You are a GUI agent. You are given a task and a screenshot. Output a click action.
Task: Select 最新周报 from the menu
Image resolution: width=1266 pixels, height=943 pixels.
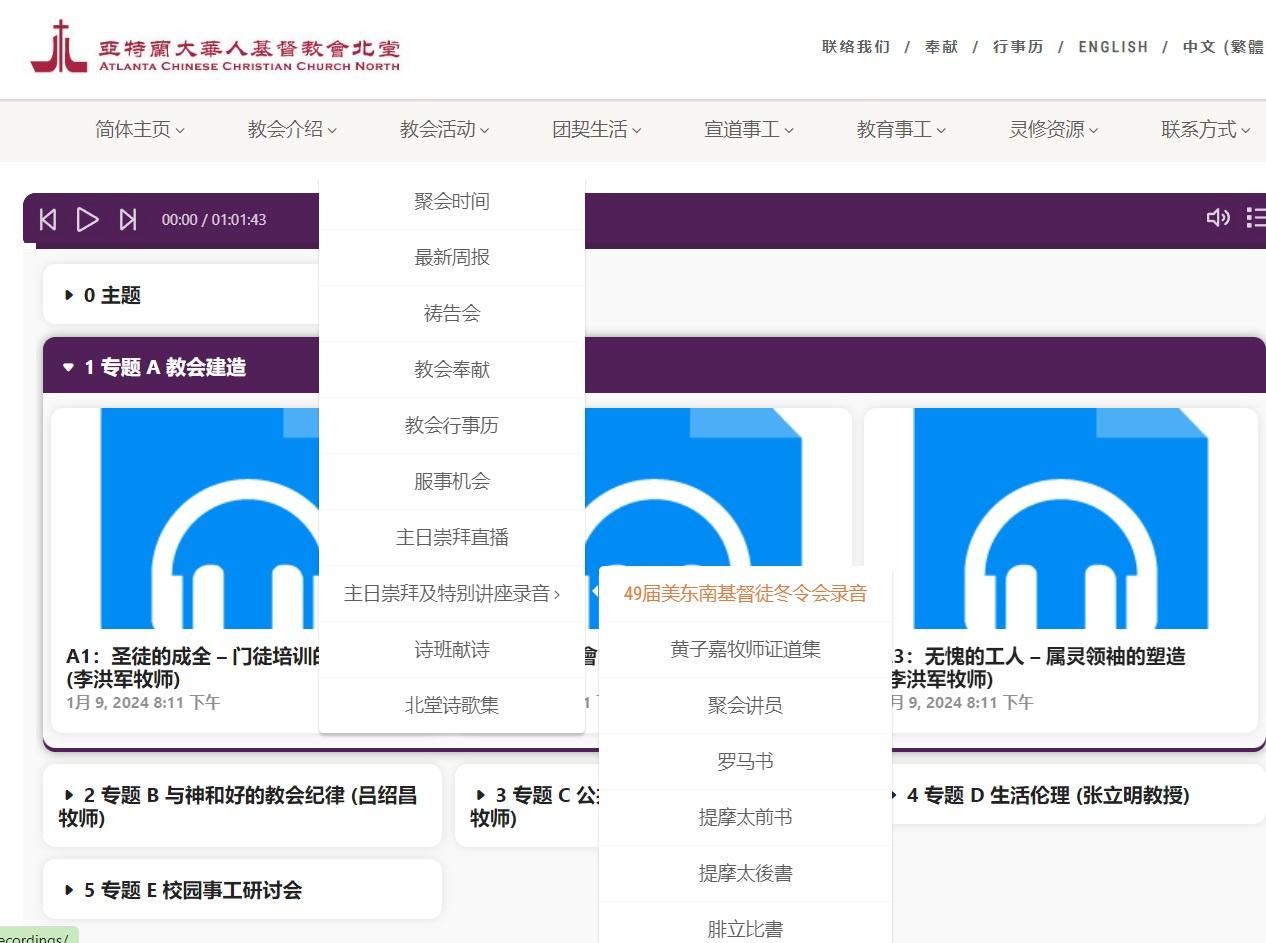pos(452,257)
